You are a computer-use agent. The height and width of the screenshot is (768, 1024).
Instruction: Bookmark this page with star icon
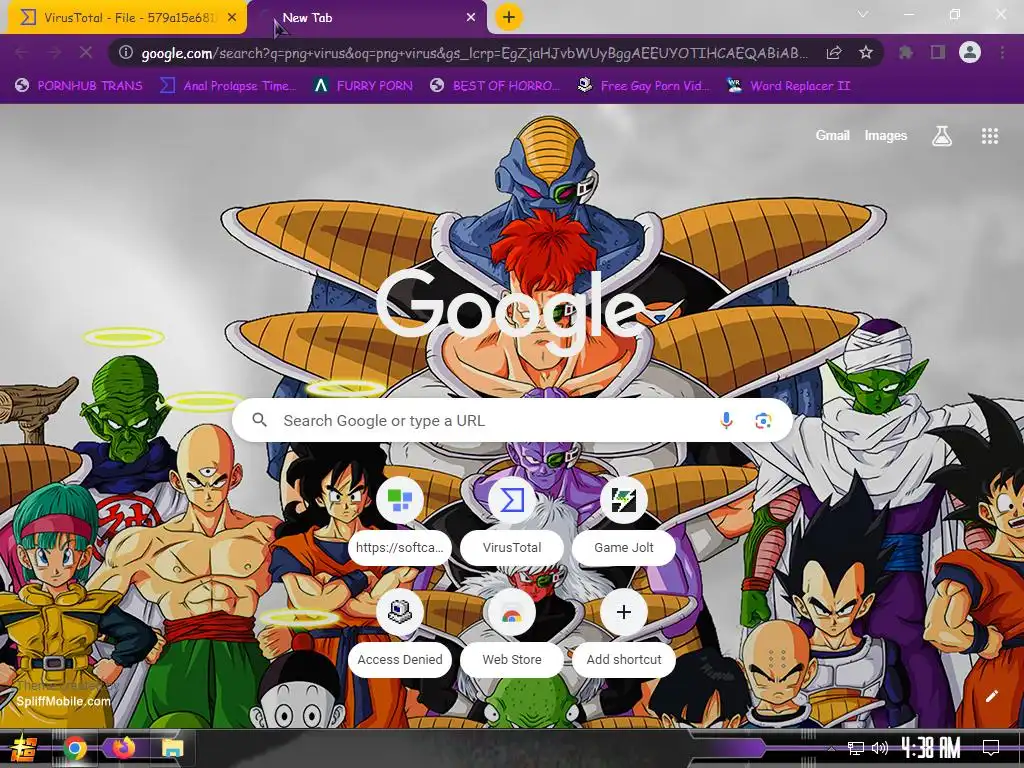tap(866, 52)
